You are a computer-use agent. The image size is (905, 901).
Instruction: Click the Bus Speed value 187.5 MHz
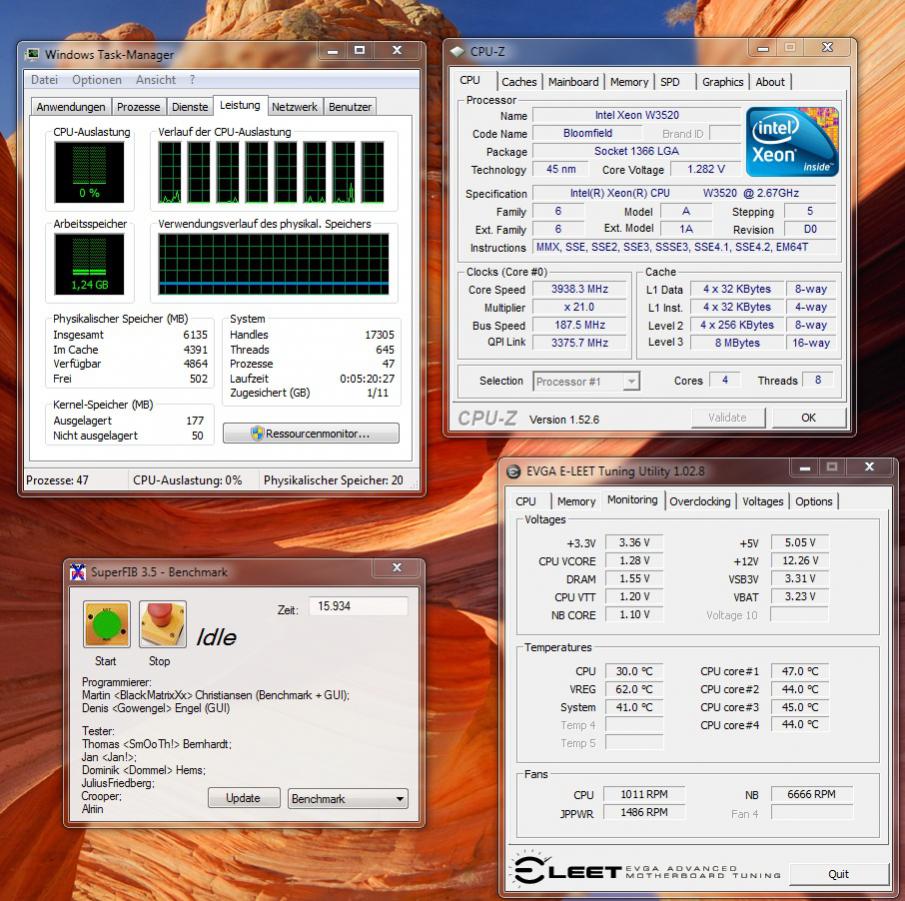(579, 325)
